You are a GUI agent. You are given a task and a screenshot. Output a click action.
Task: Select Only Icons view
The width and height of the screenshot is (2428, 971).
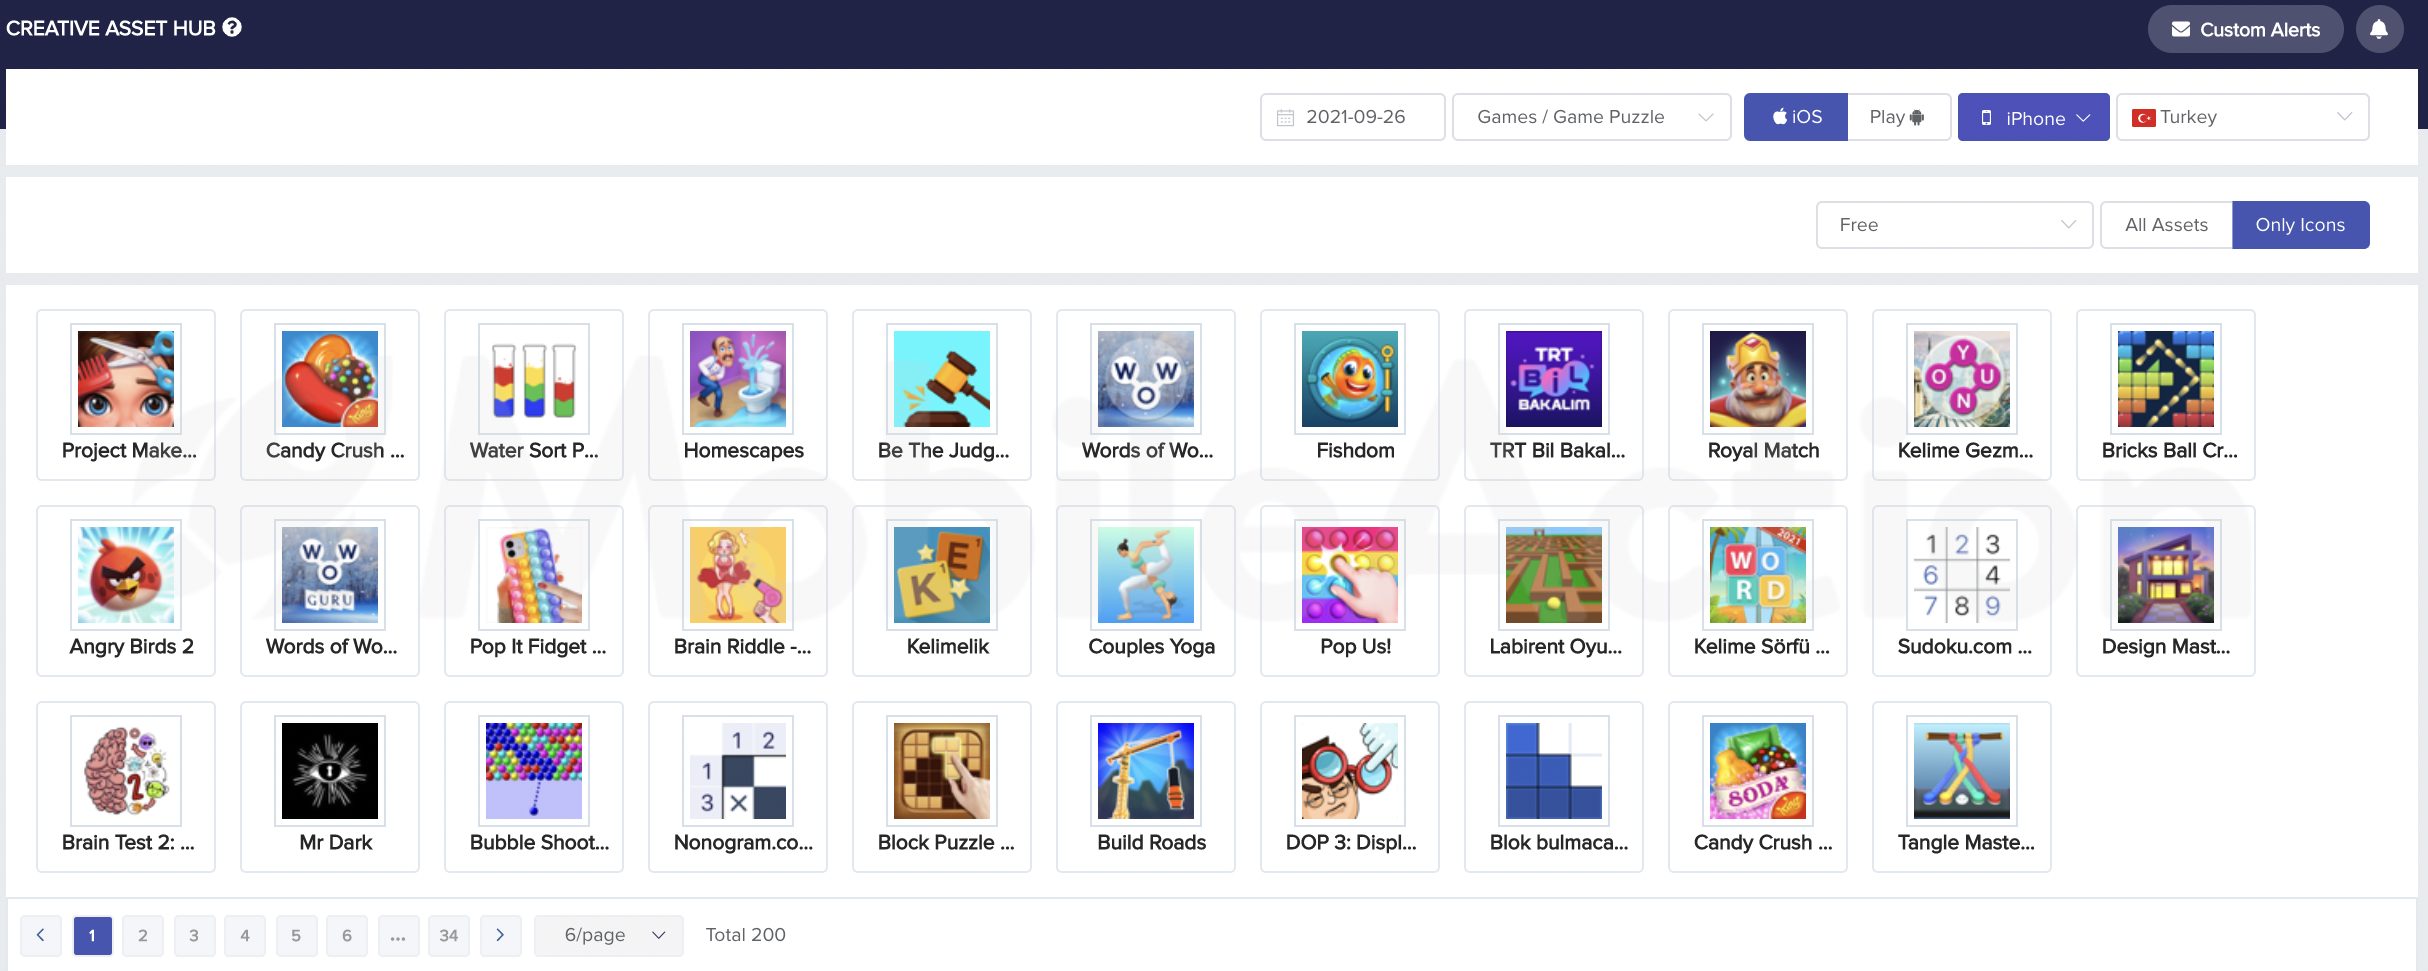[x=2300, y=225]
